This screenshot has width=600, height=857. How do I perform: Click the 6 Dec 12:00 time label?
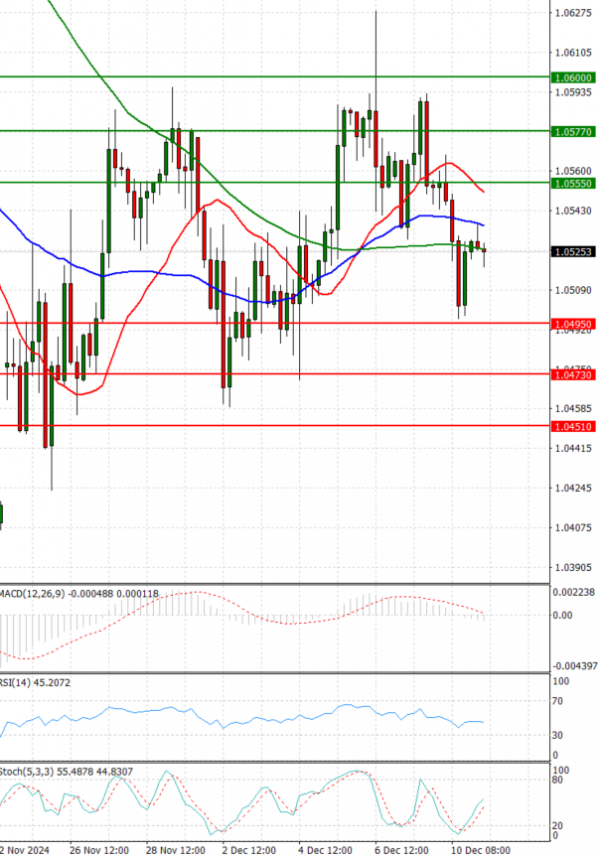coord(402,850)
